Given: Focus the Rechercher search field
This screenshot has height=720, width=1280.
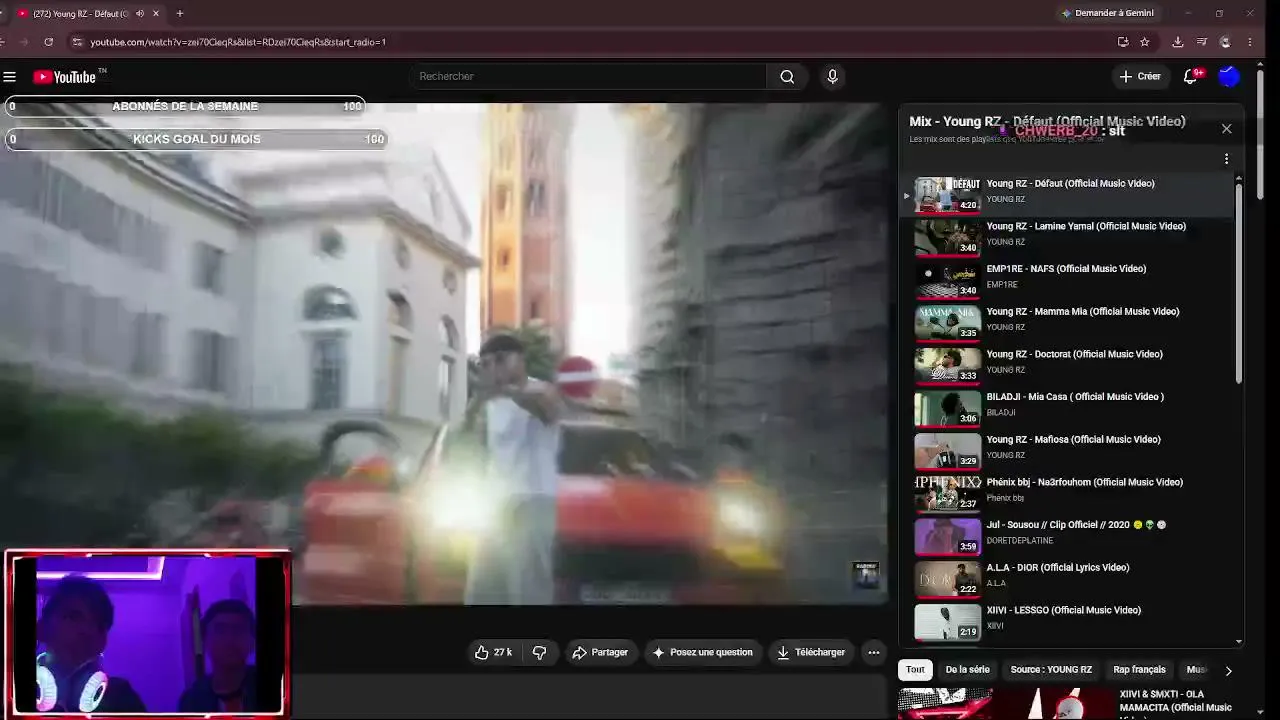Looking at the screenshot, I should click(588, 77).
